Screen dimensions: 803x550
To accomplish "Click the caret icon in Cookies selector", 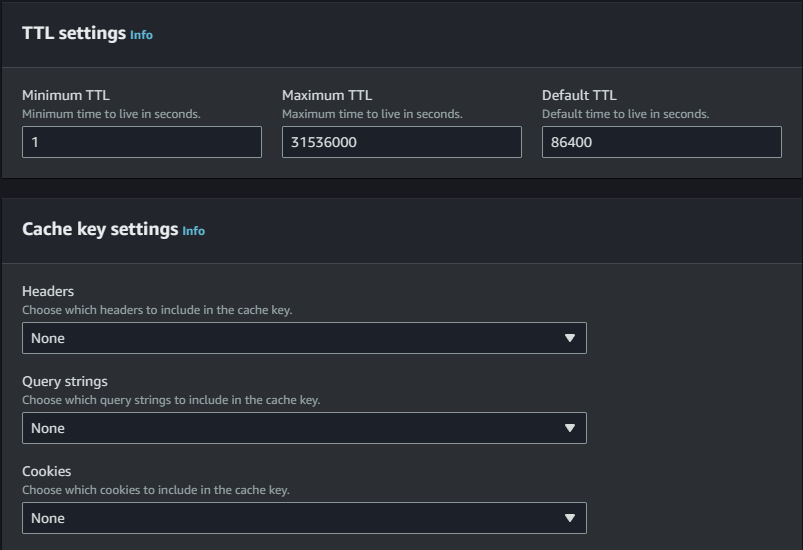I will point(569,518).
